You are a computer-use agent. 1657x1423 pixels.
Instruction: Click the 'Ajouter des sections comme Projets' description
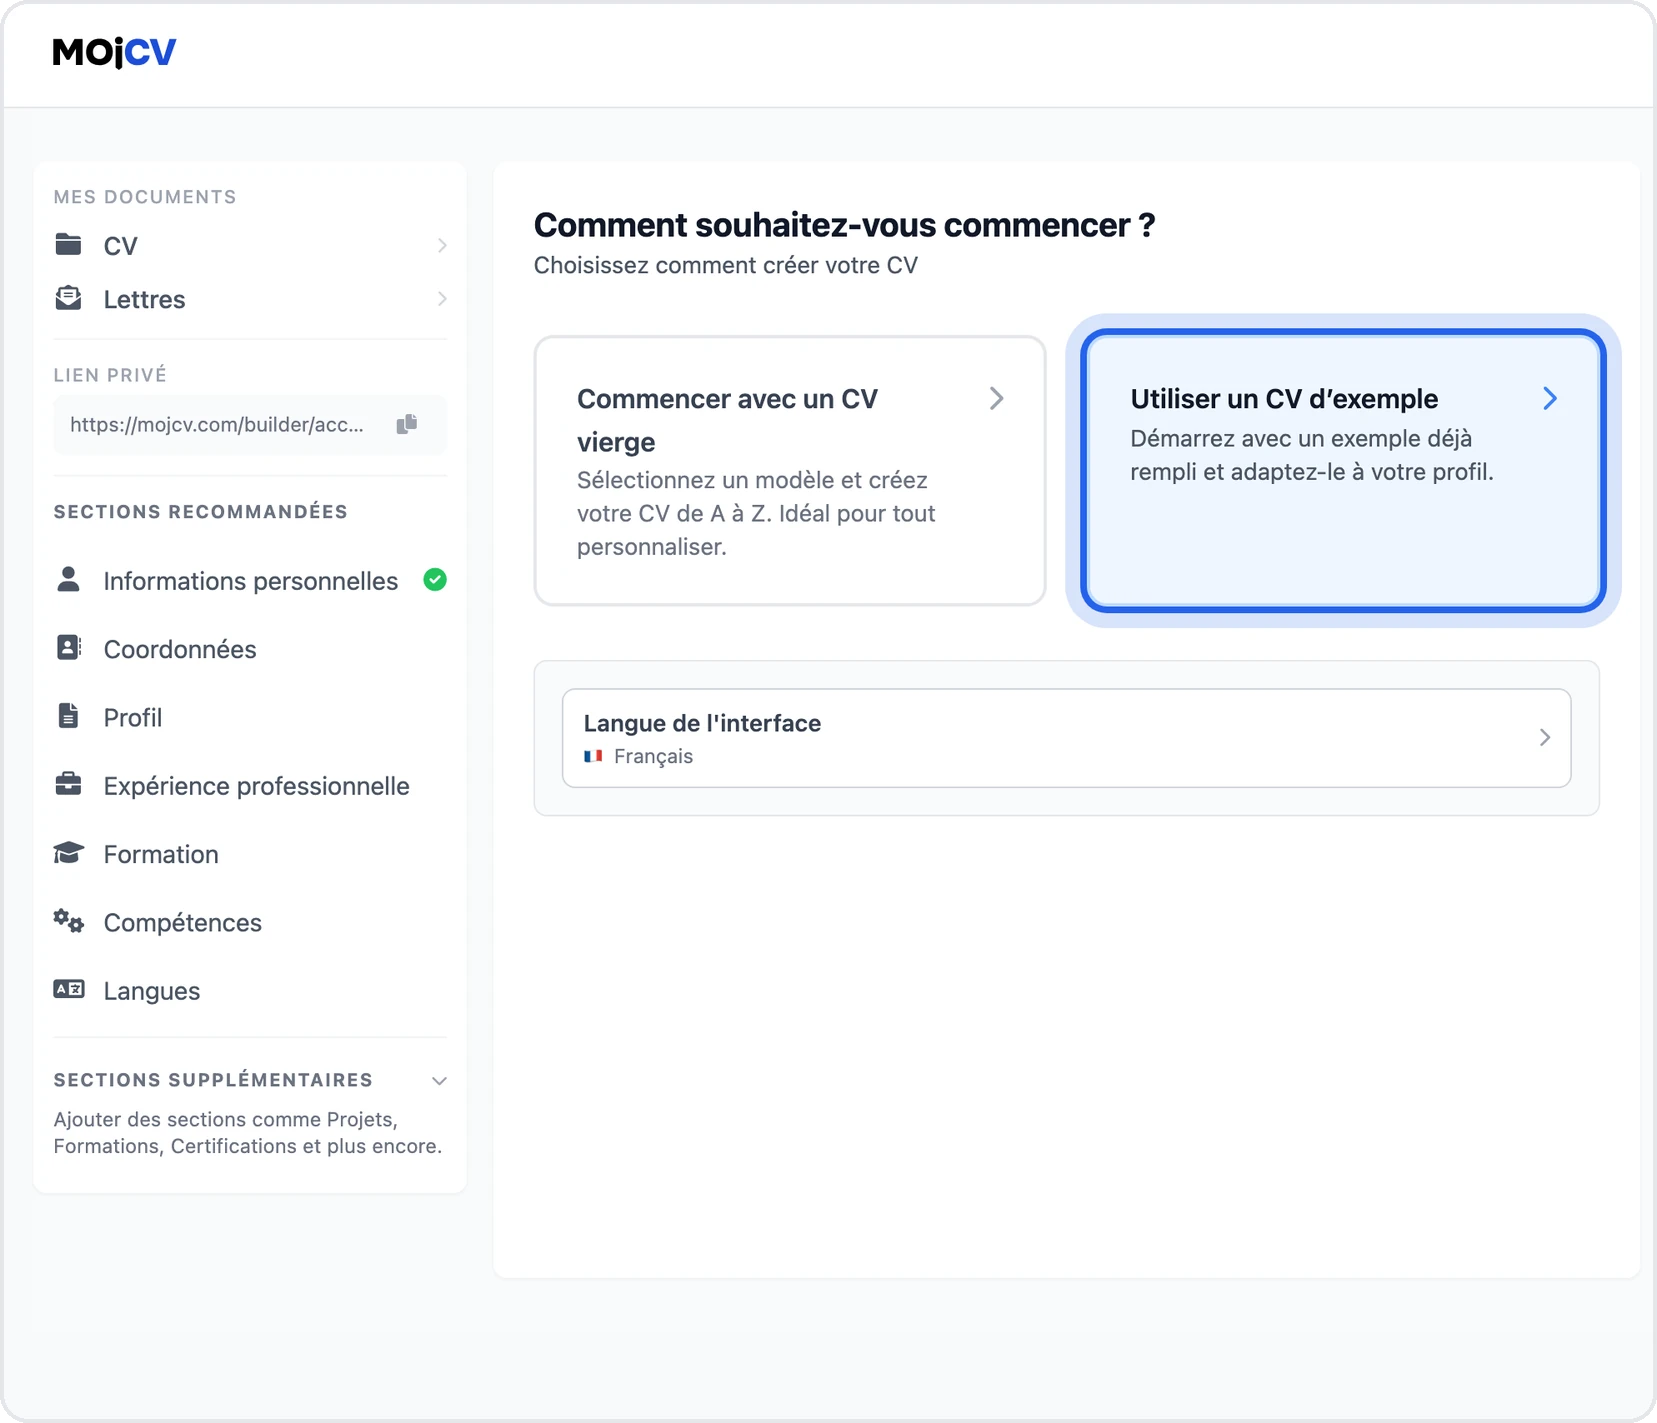[x=248, y=1133]
